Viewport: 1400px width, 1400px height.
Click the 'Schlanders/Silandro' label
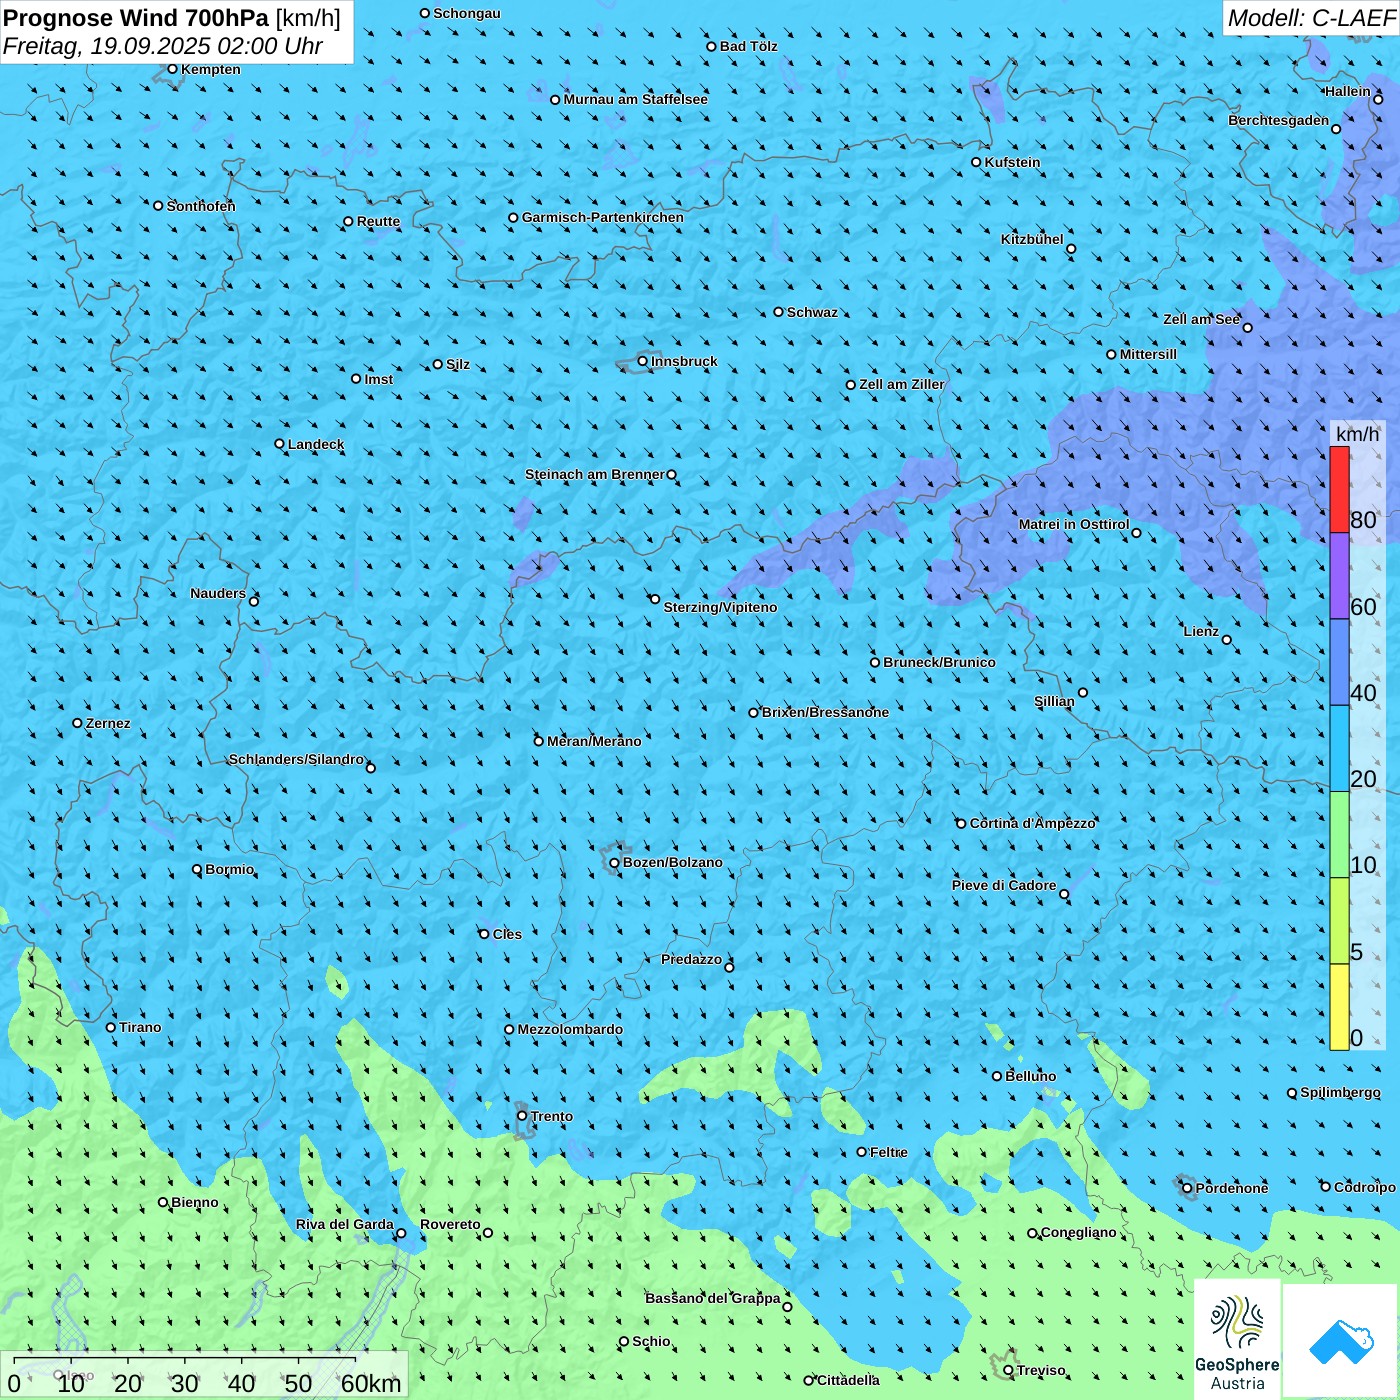tap(296, 759)
